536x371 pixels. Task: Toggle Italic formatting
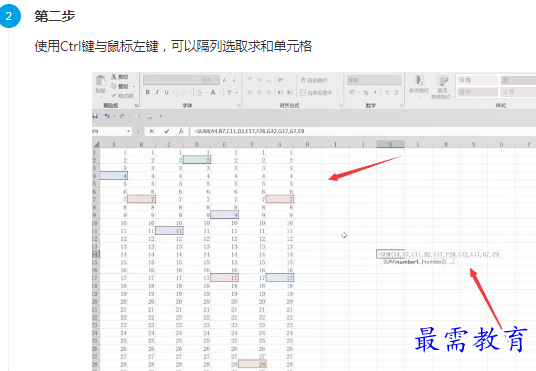[x=157, y=92]
